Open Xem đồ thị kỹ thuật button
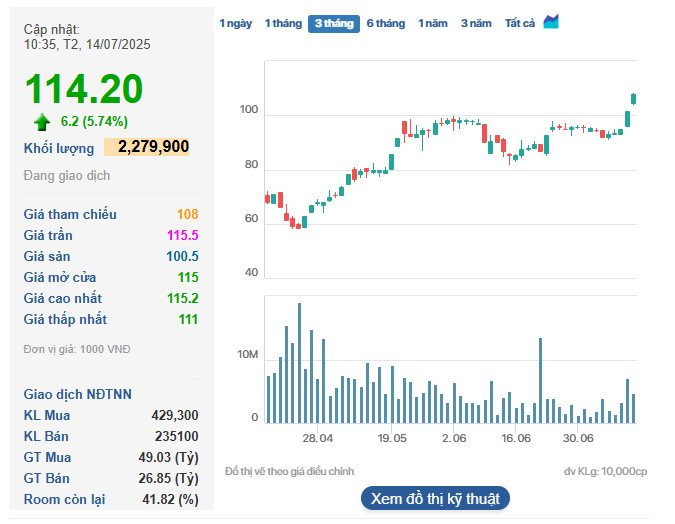Image resolution: width=675 pixels, height=524 pixels. [x=435, y=498]
